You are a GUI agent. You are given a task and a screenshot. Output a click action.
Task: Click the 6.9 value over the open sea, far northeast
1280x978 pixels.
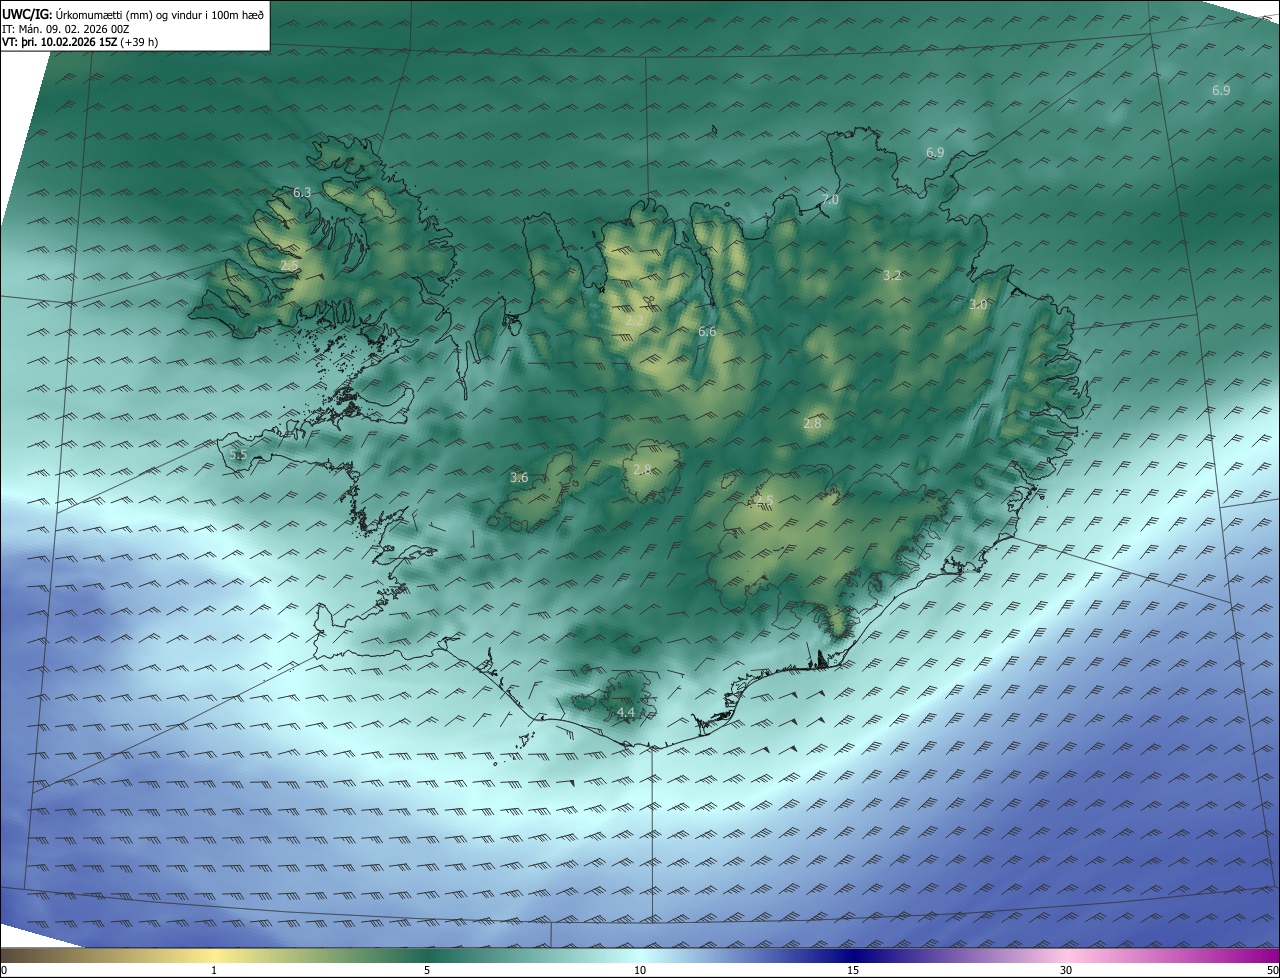1221,90
